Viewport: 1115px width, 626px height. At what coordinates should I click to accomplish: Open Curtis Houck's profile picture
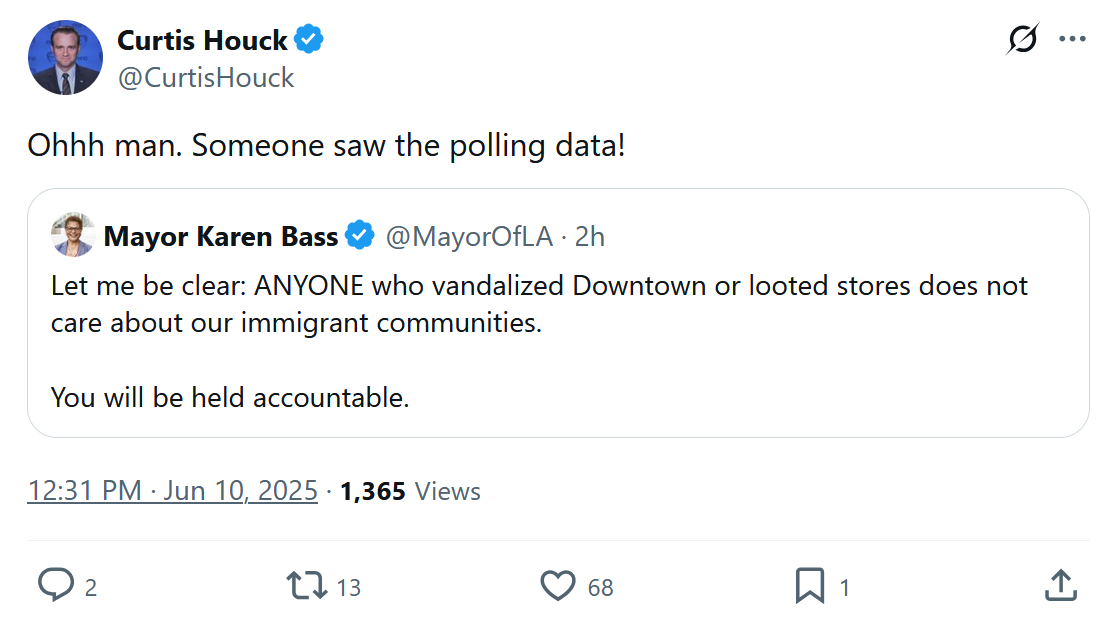pyautogui.click(x=65, y=58)
